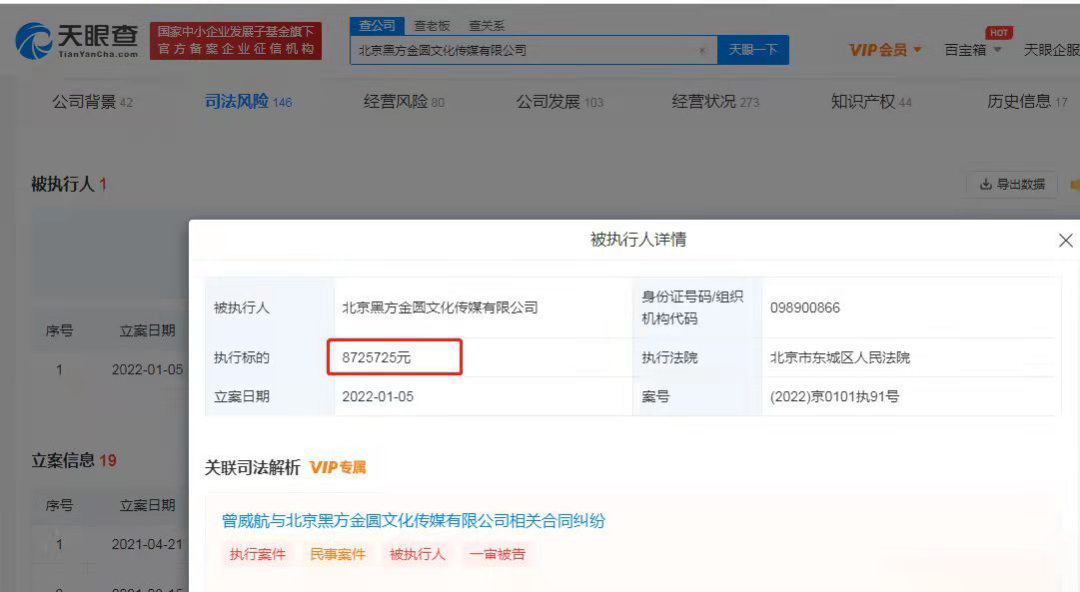Open the VIP会员 dropdown arrow
1080x592 pixels.
tap(917, 50)
